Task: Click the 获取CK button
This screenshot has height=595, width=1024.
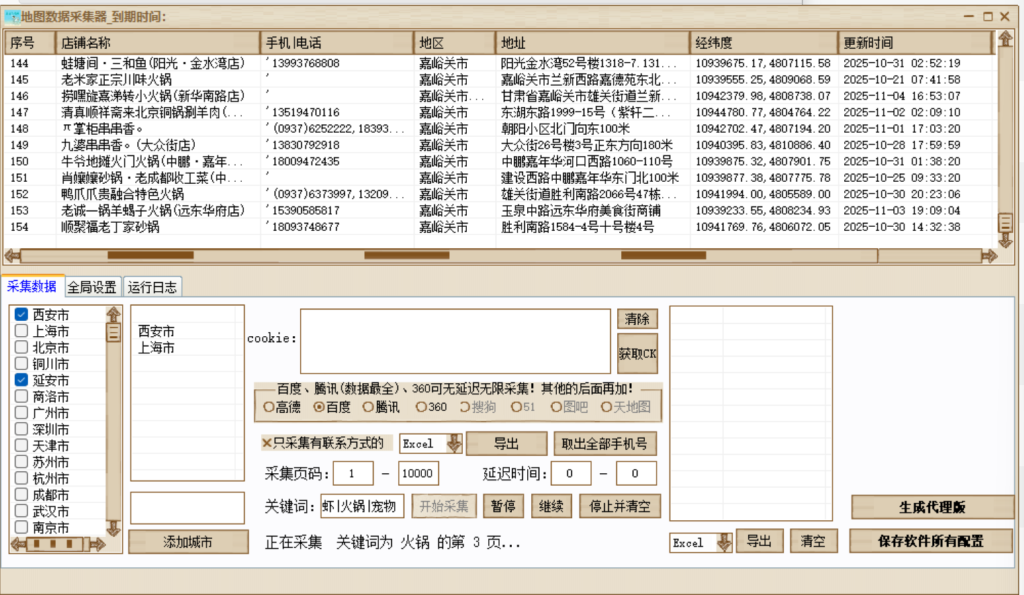Action: coord(637,352)
